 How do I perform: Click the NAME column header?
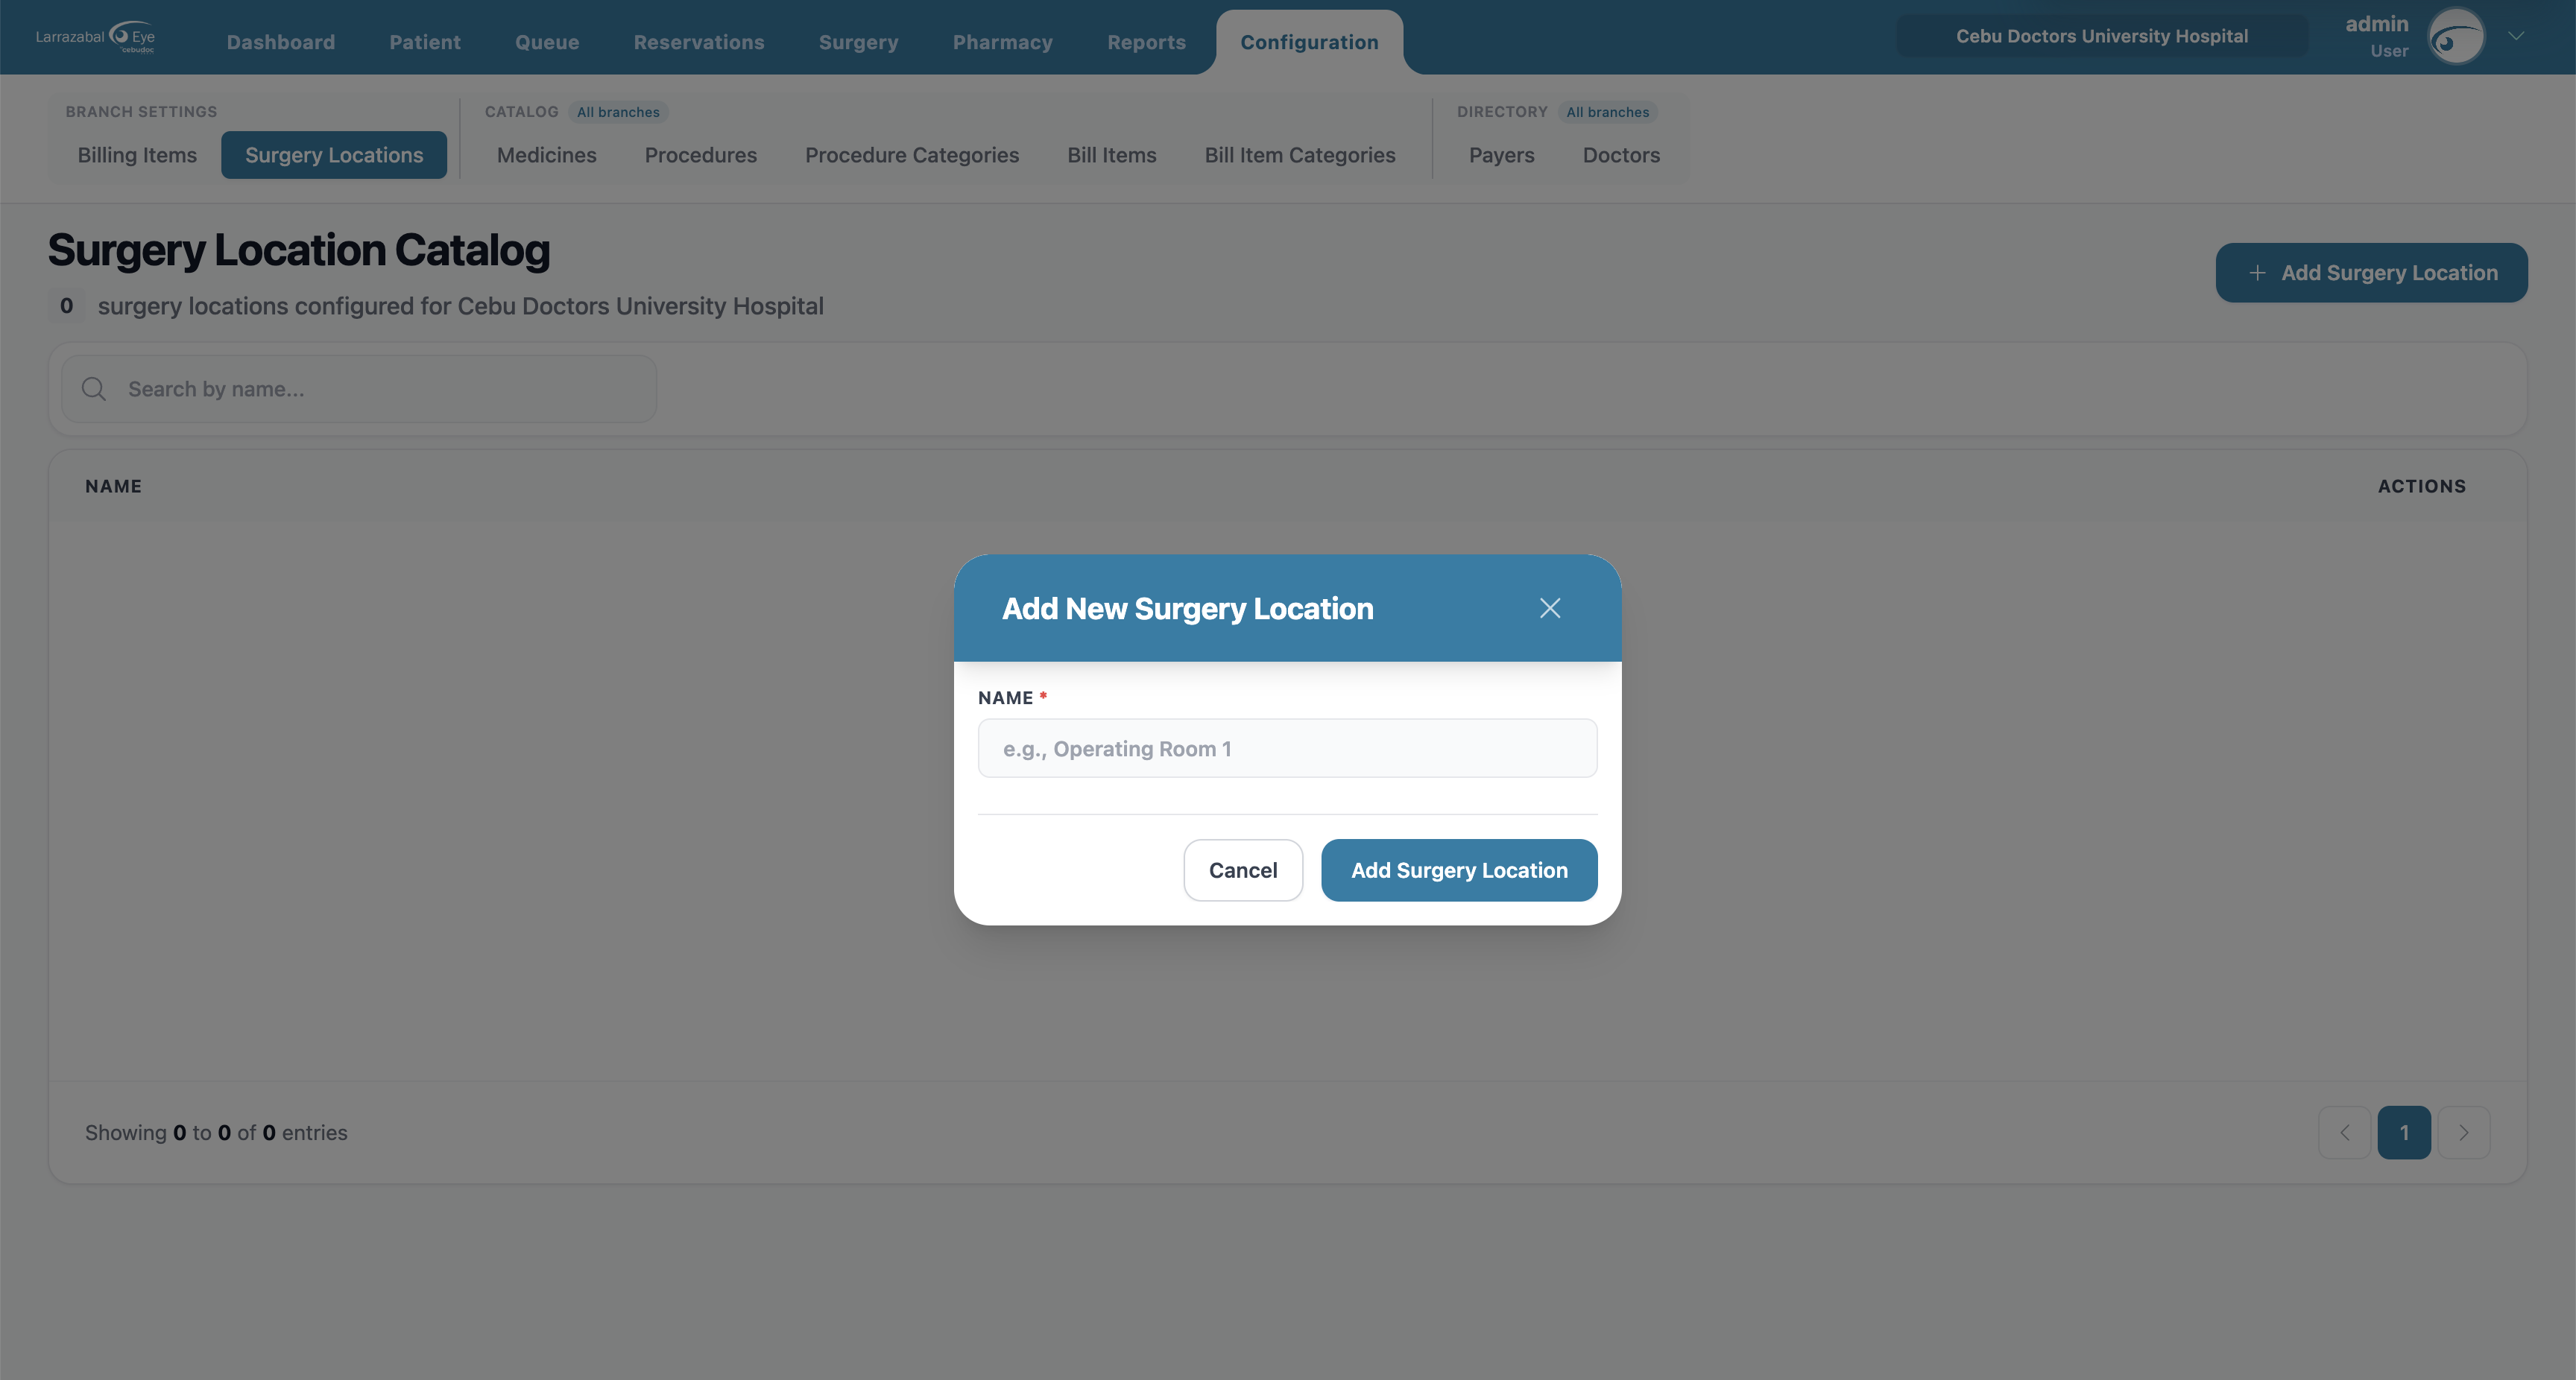[x=113, y=486]
